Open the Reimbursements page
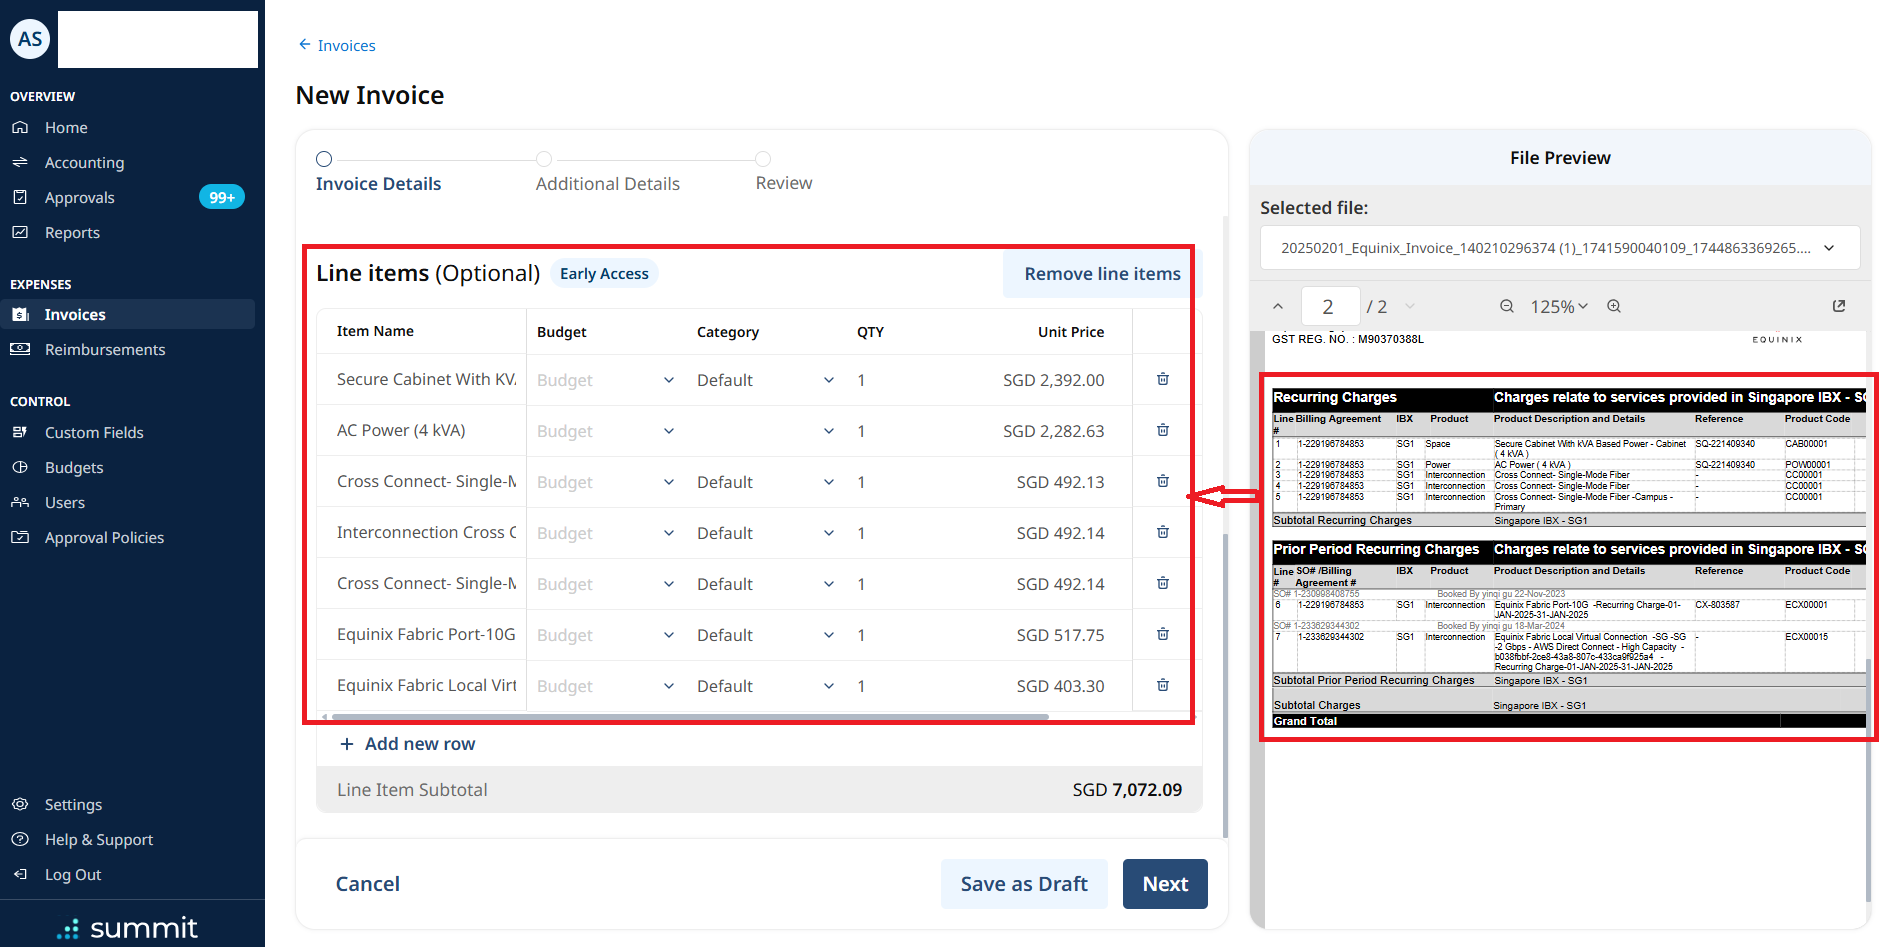Viewport: 1888px width, 947px height. [105, 350]
